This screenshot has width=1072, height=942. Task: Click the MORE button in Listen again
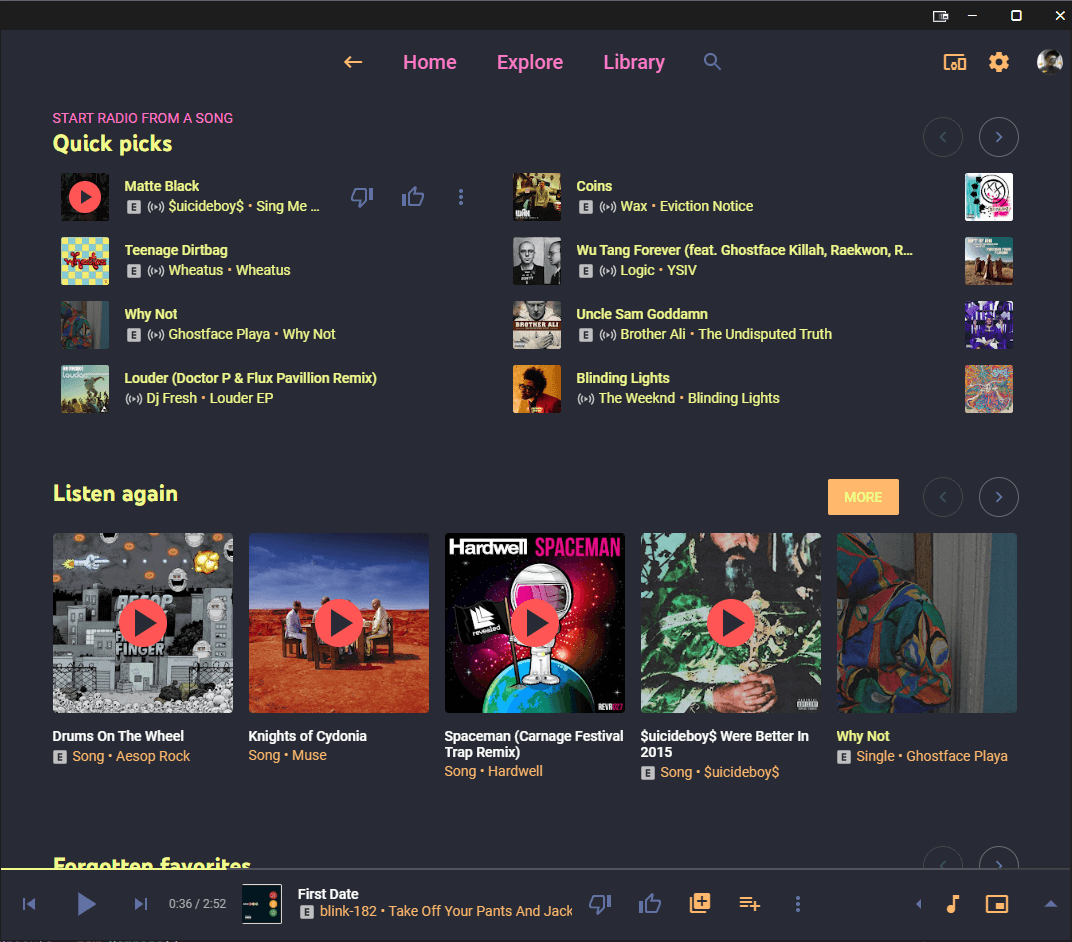click(862, 496)
